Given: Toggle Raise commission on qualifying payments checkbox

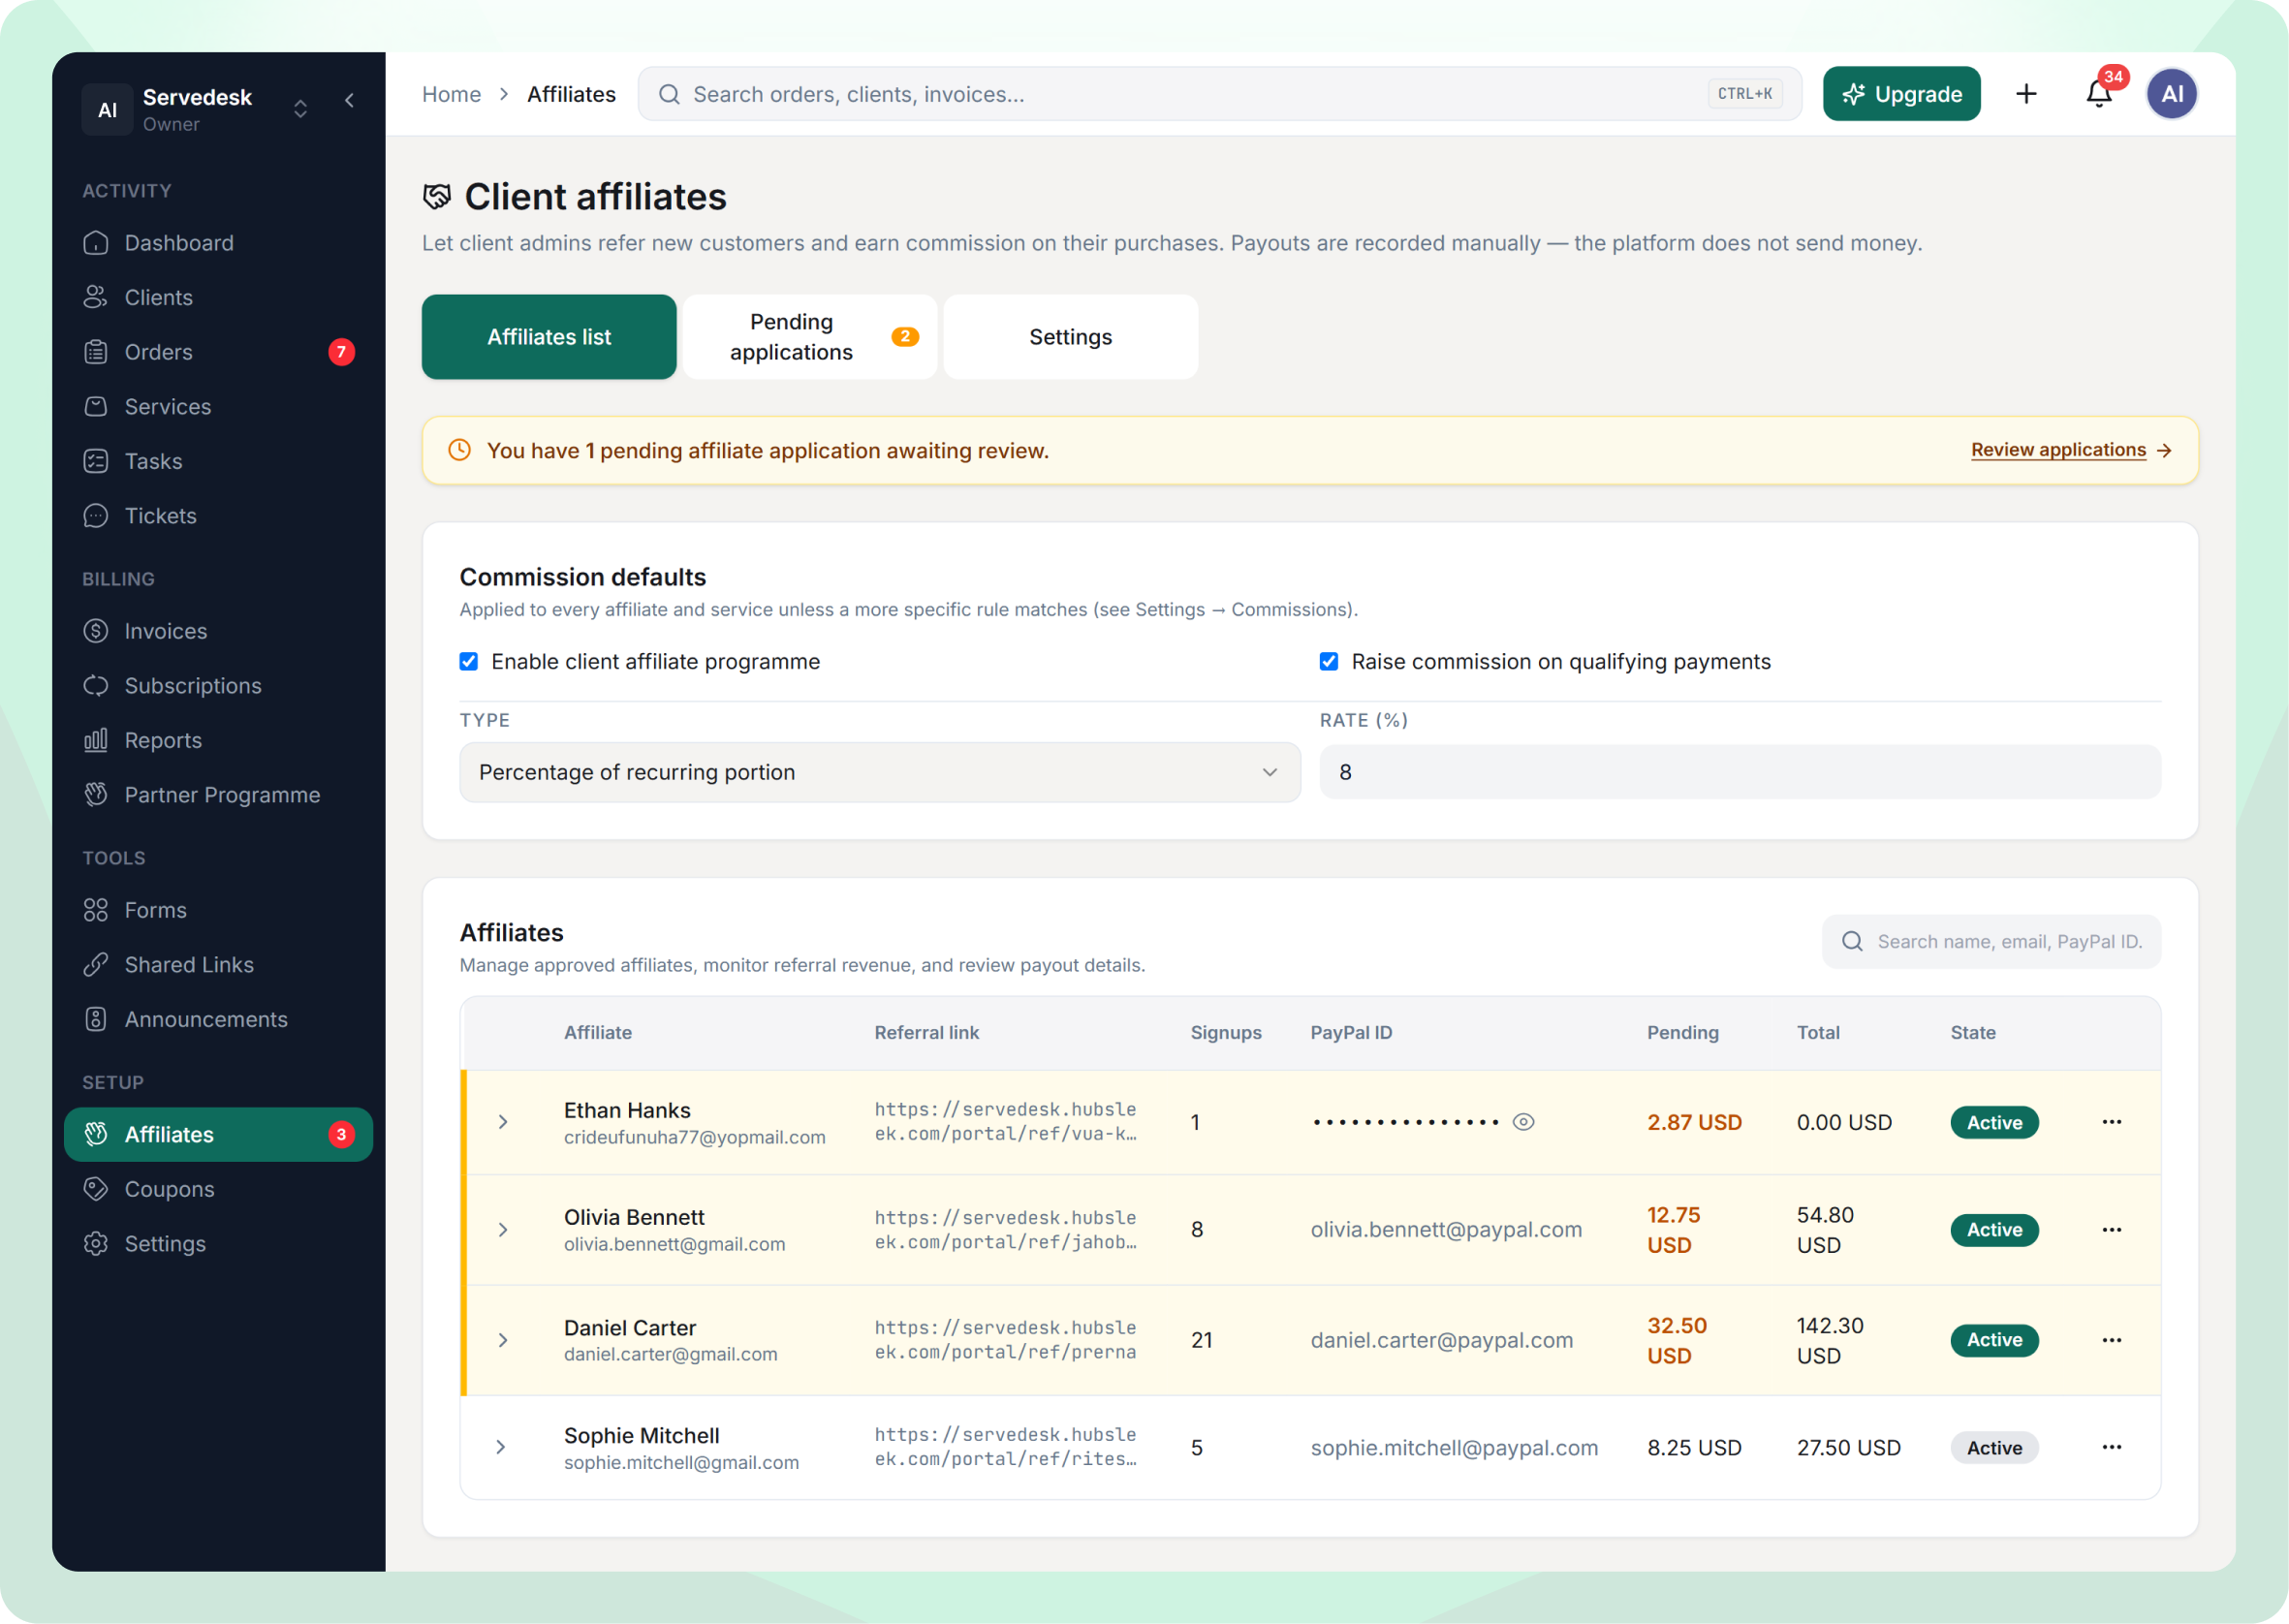Looking at the screenshot, I should (1329, 662).
